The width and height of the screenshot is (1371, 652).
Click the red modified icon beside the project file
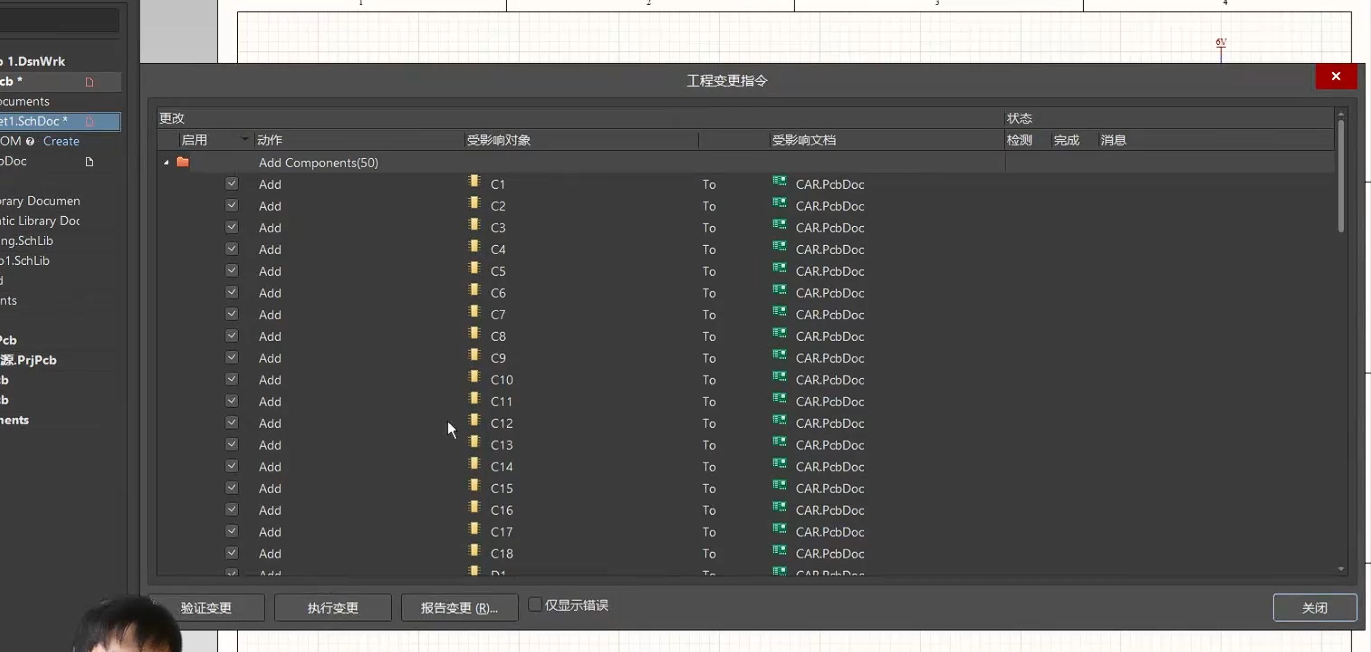tap(89, 82)
